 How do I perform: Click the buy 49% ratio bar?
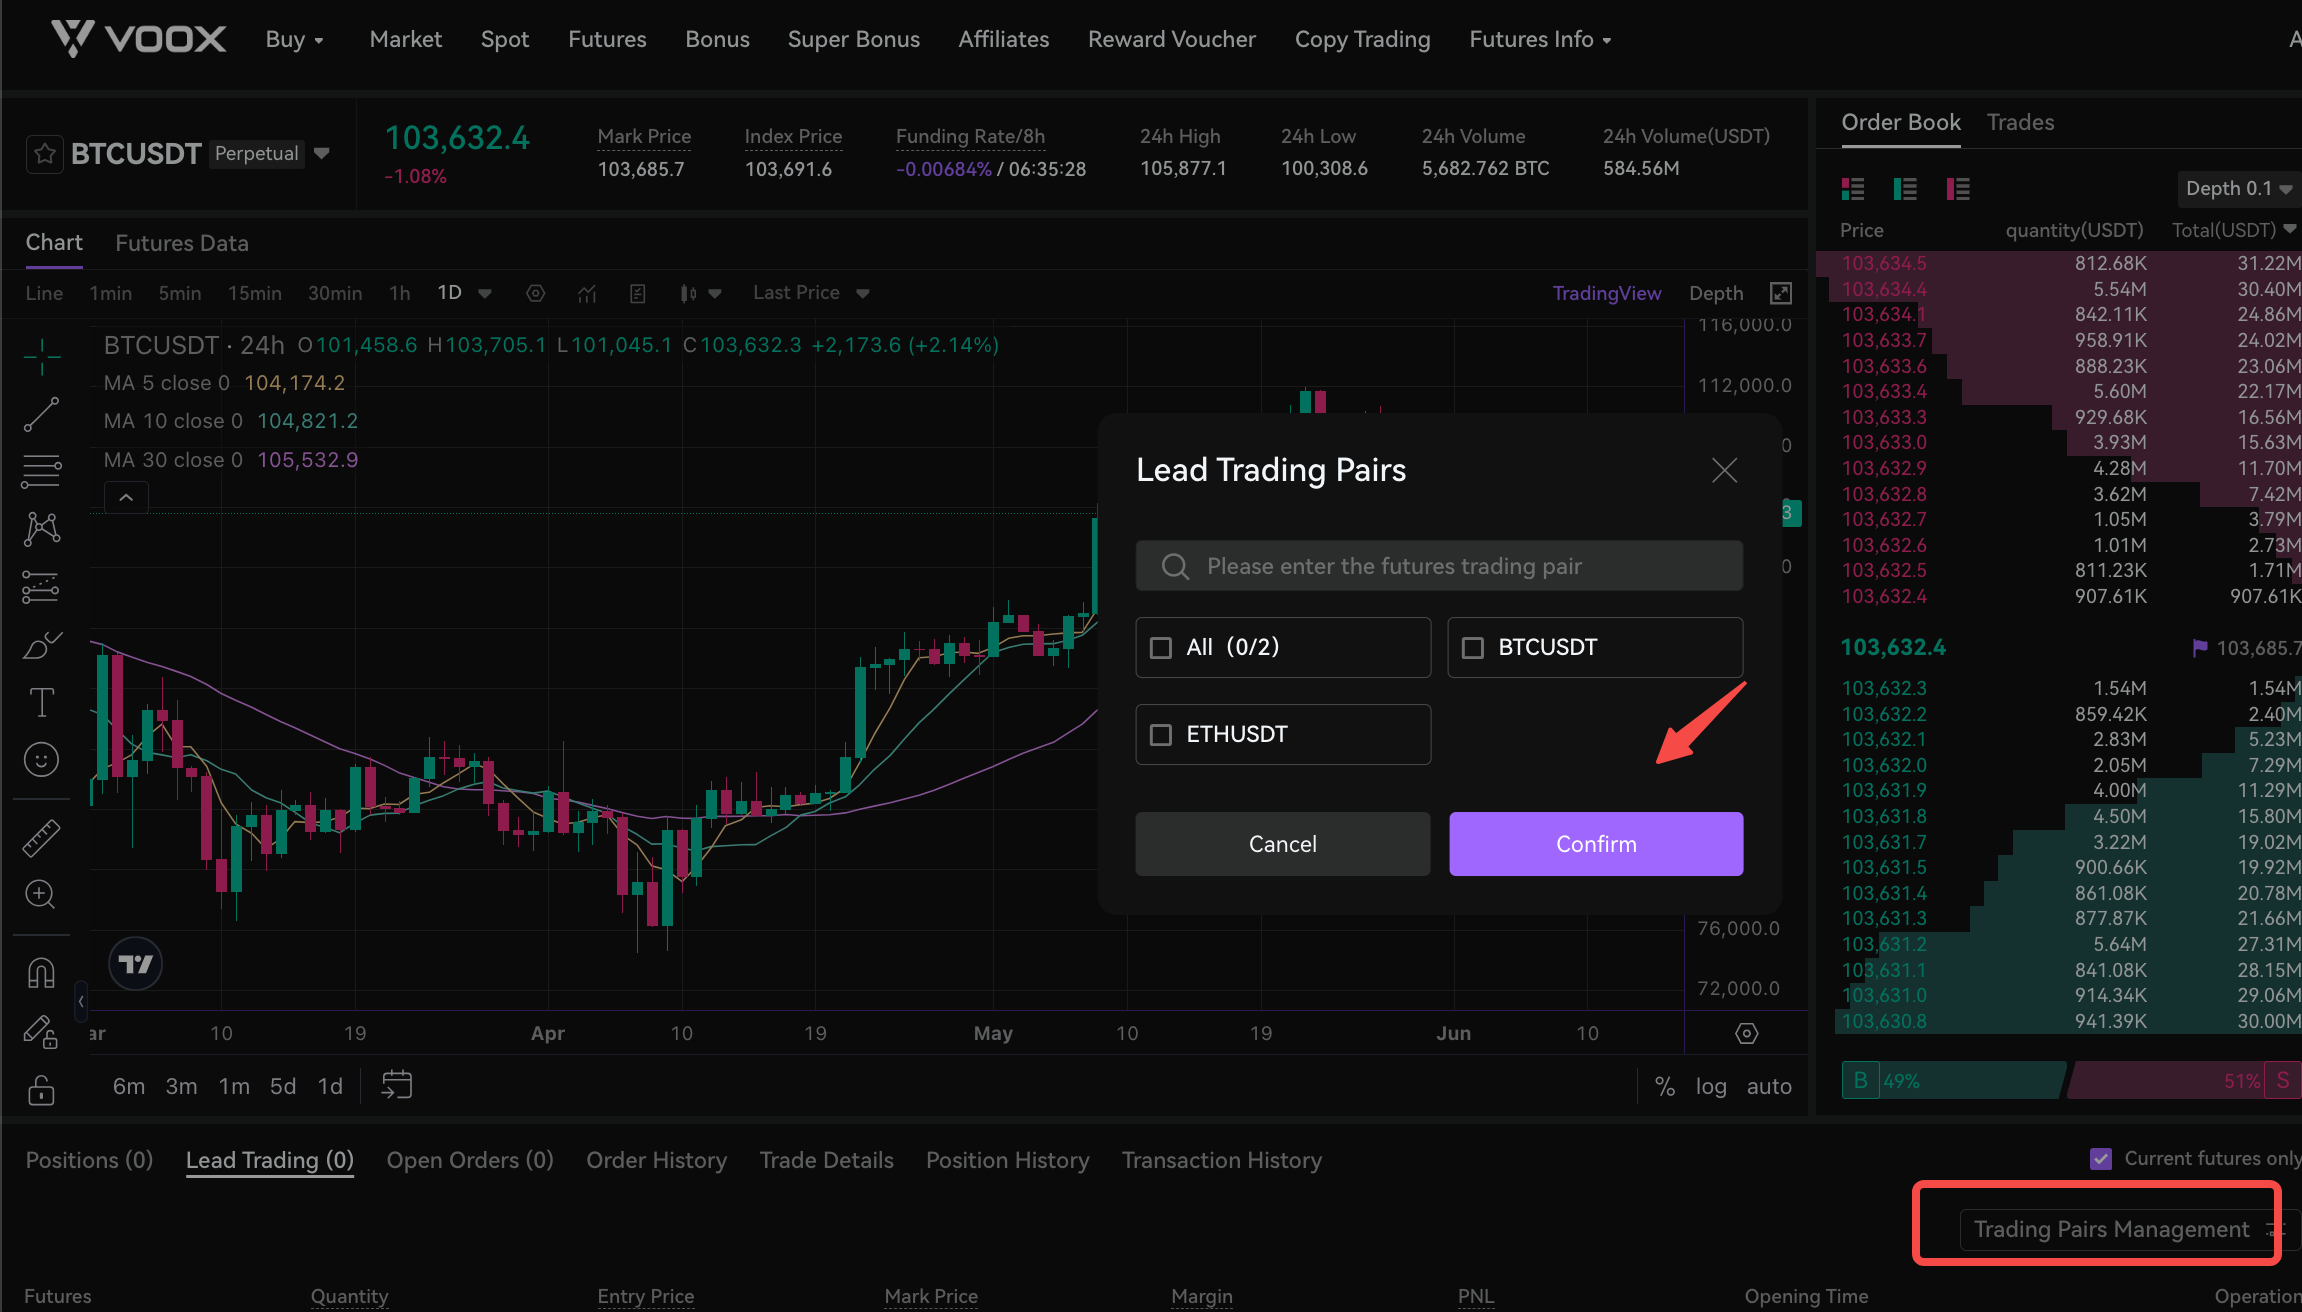(1954, 1081)
